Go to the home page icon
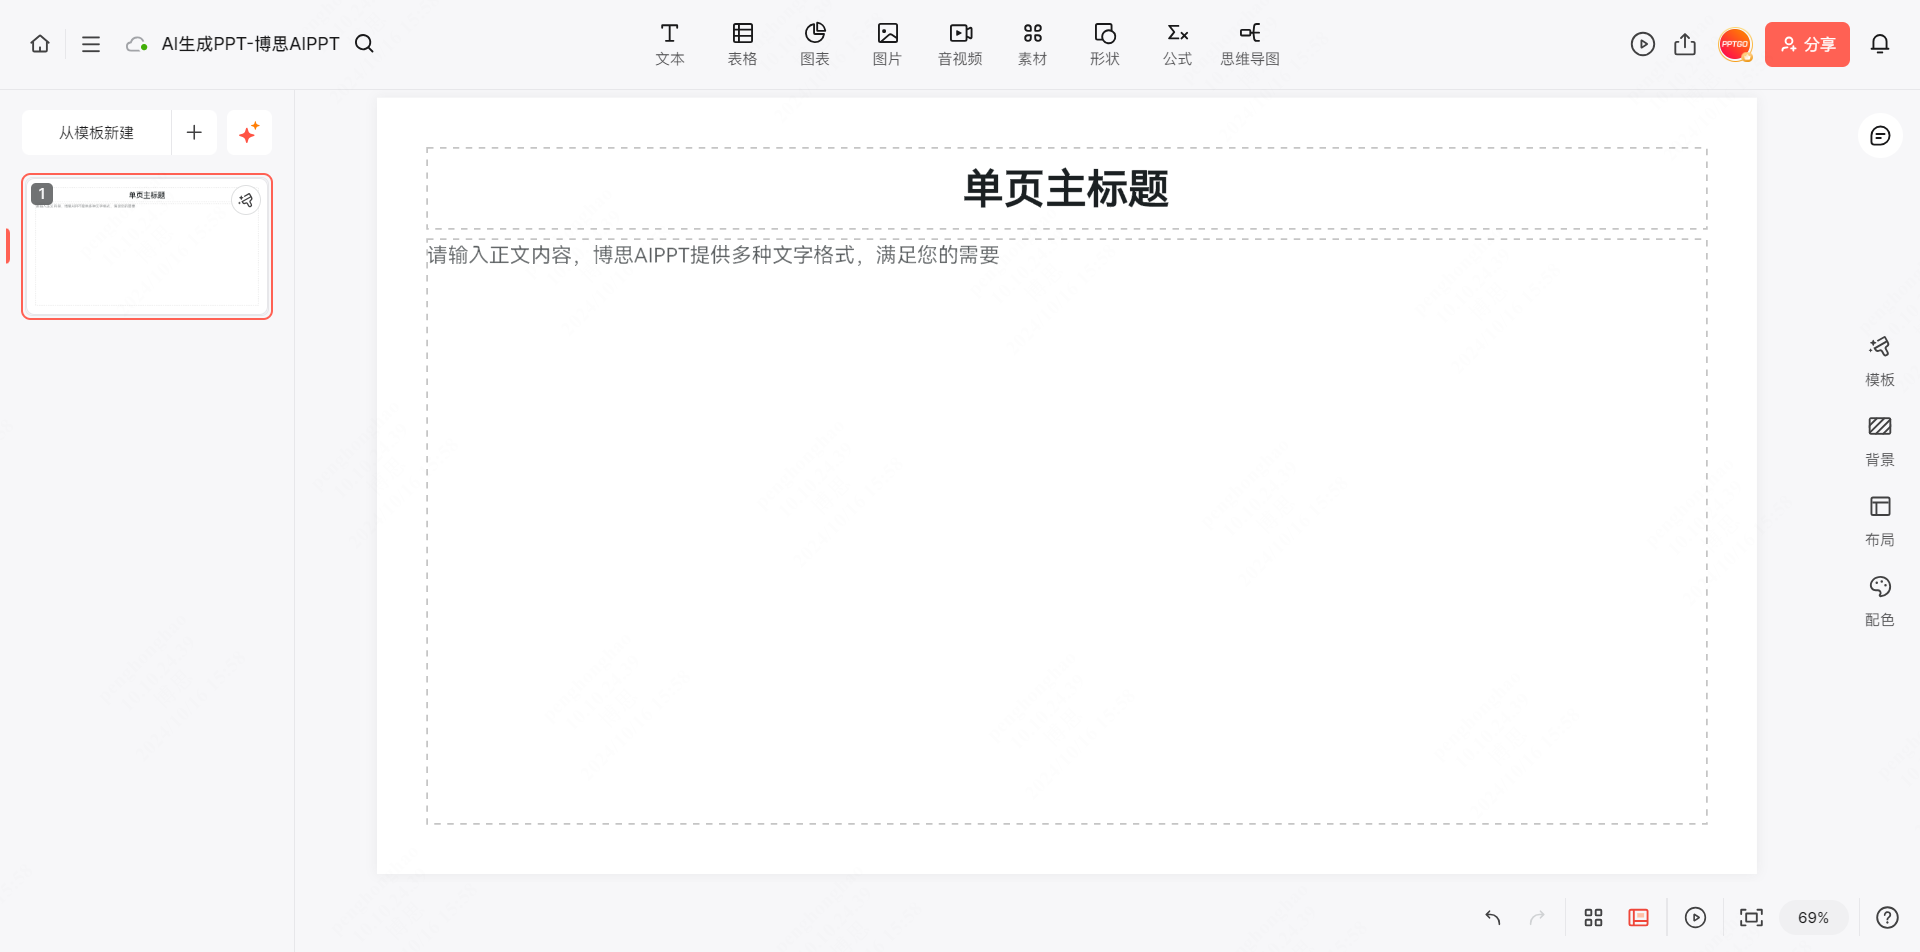 40,44
